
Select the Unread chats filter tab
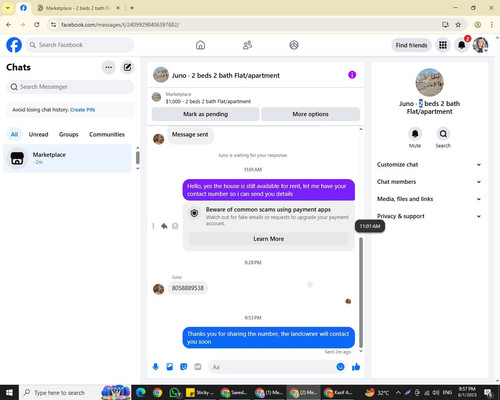coord(38,134)
